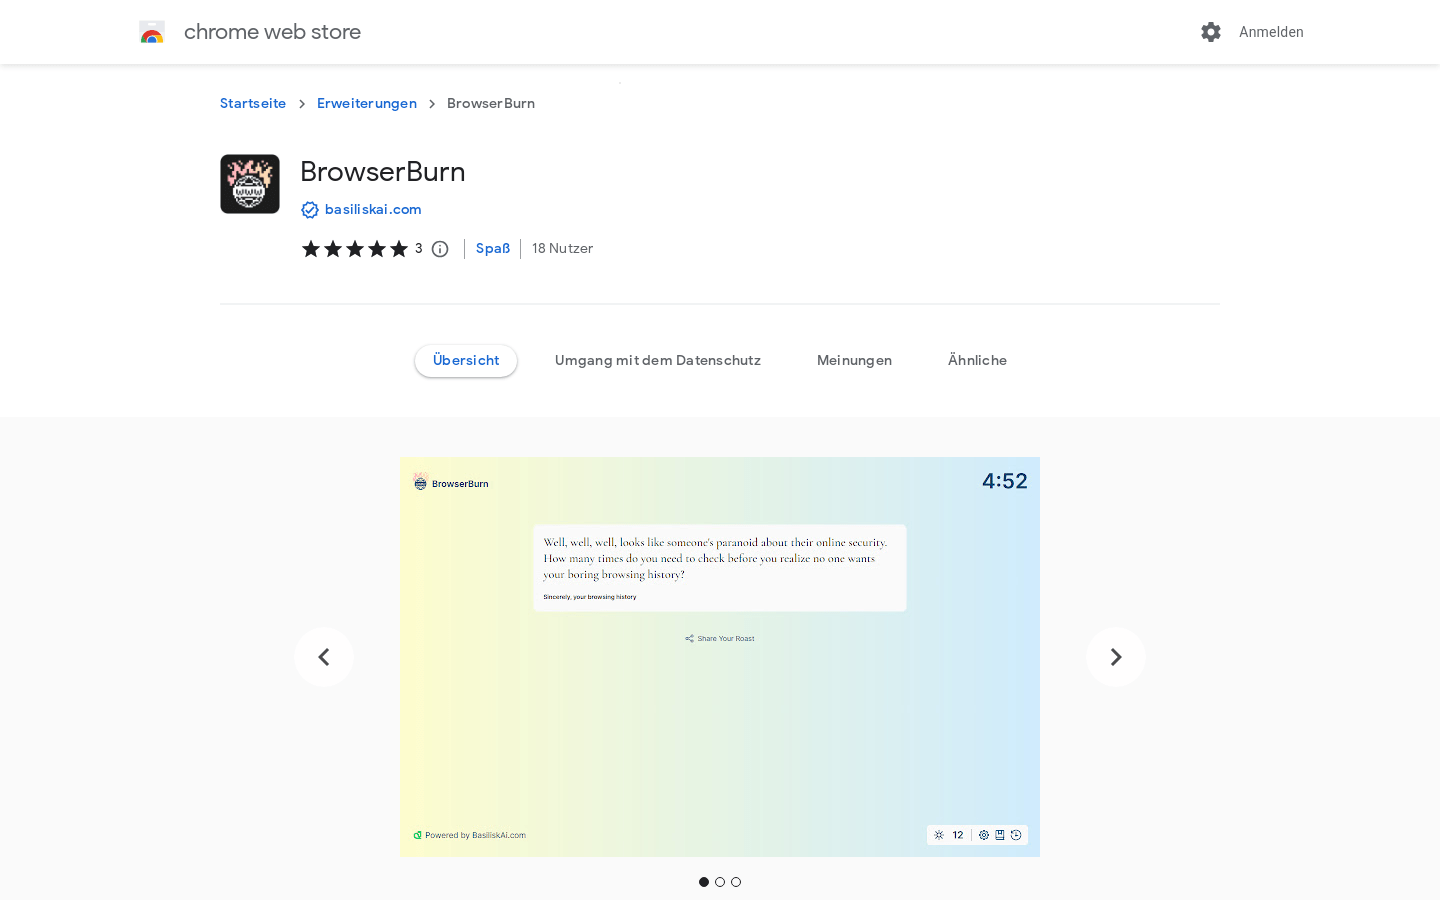Click the BrowserBurn extension icon
The width and height of the screenshot is (1440, 900).
tap(250, 184)
